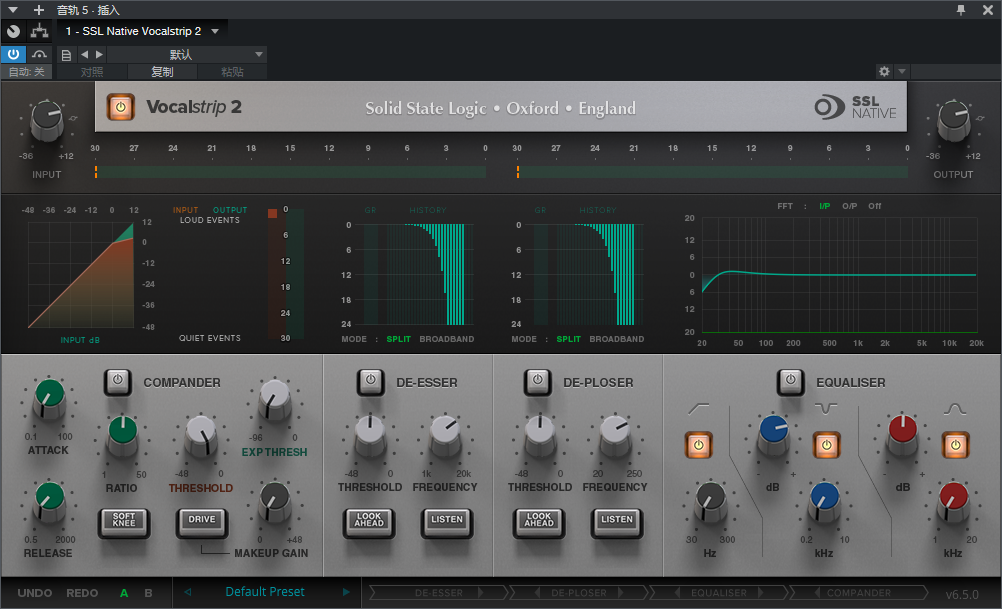The width and height of the screenshot is (1002, 609).
Task: Go to previous preset arrow
Action: pyautogui.click(x=188, y=592)
